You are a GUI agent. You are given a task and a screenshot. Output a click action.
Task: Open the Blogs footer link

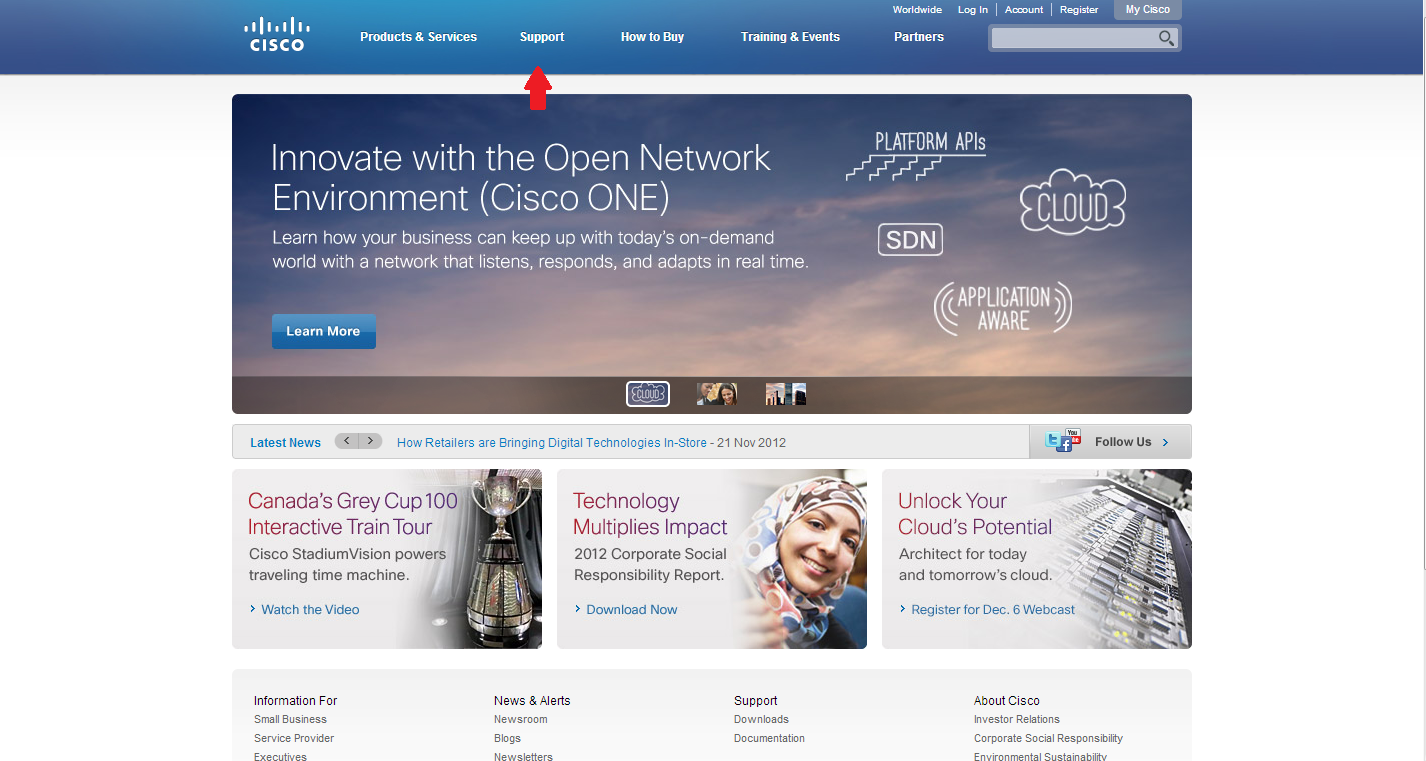(x=507, y=738)
